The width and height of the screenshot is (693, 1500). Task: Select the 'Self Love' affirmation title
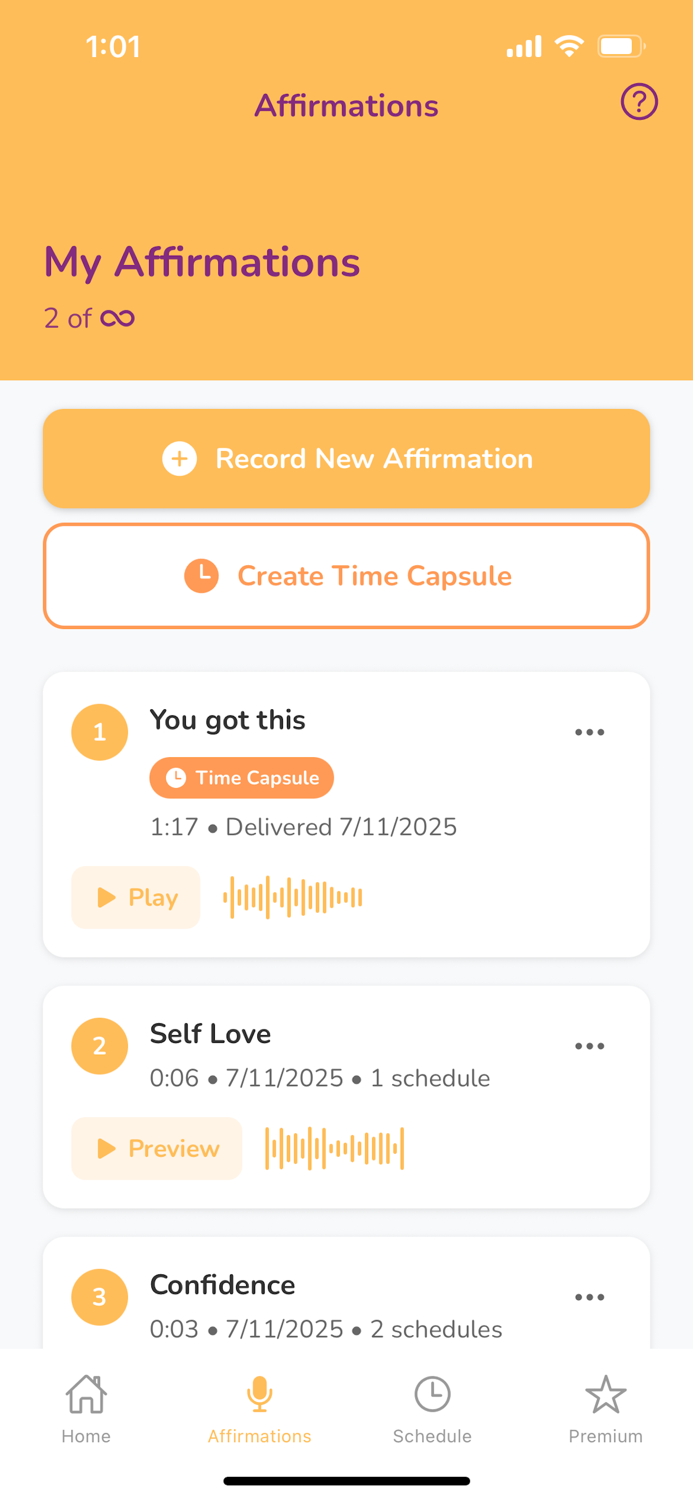(x=210, y=1034)
